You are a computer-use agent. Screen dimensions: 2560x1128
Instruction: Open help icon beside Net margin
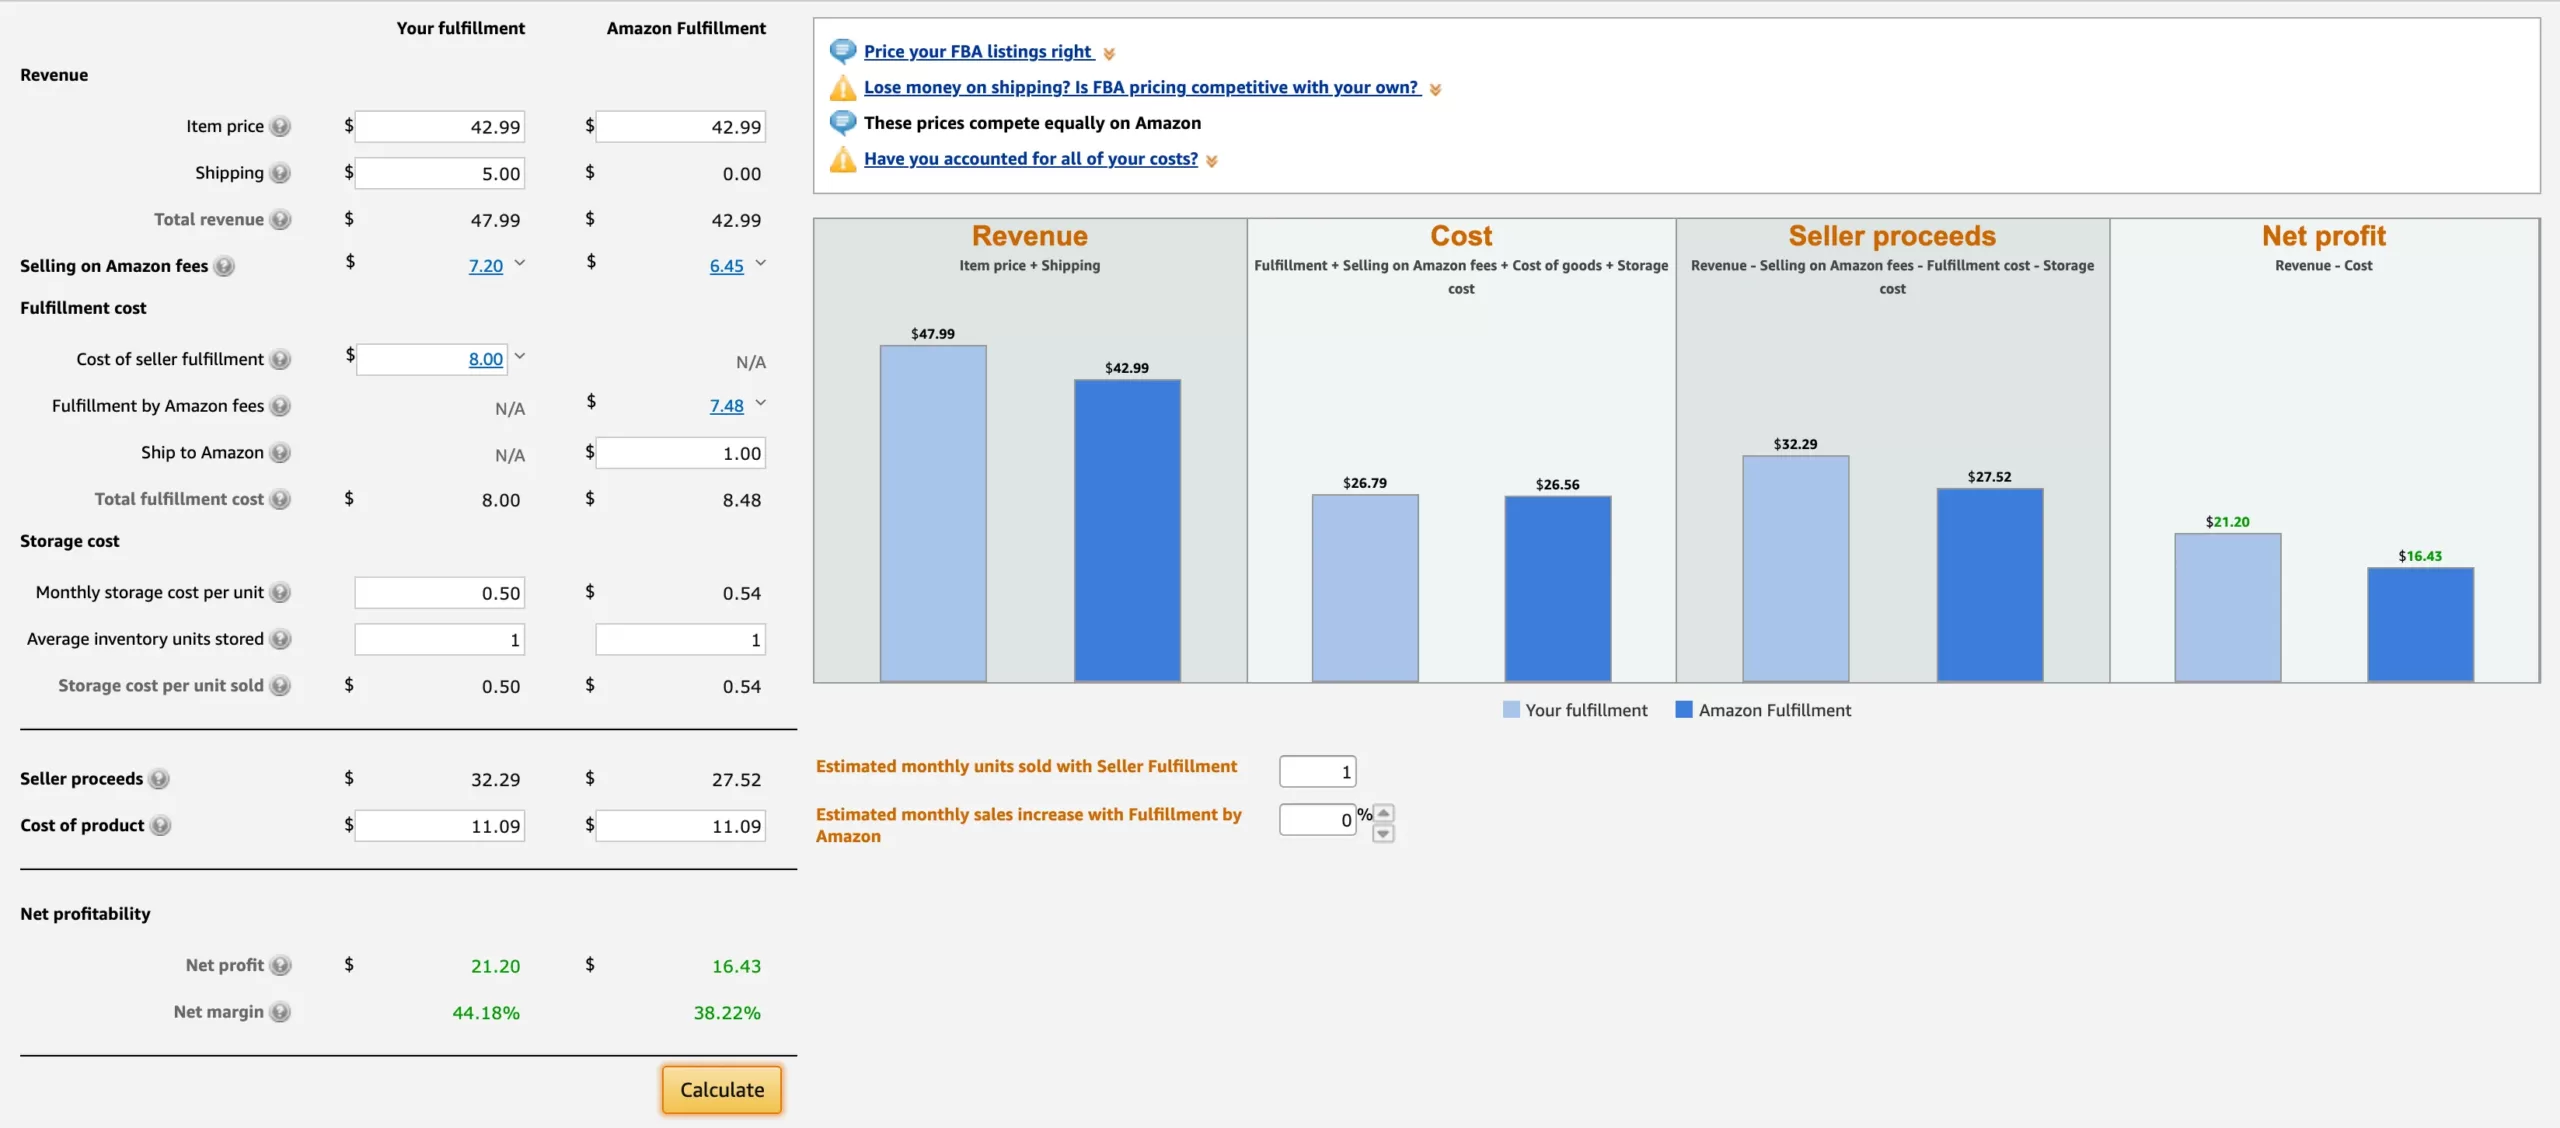click(x=281, y=1012)
